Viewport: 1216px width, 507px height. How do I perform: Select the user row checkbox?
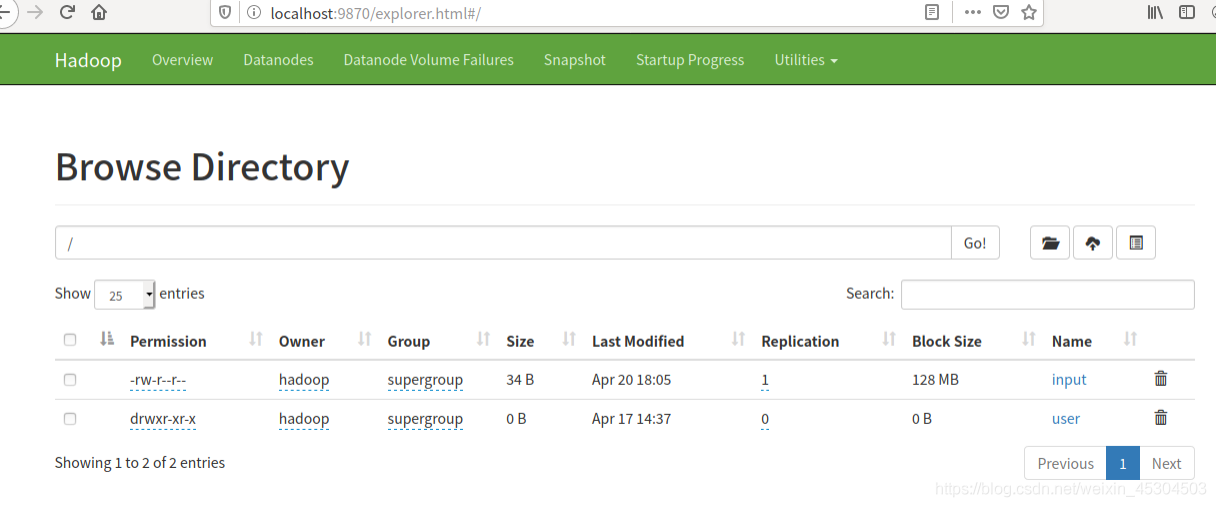point(70,419)
